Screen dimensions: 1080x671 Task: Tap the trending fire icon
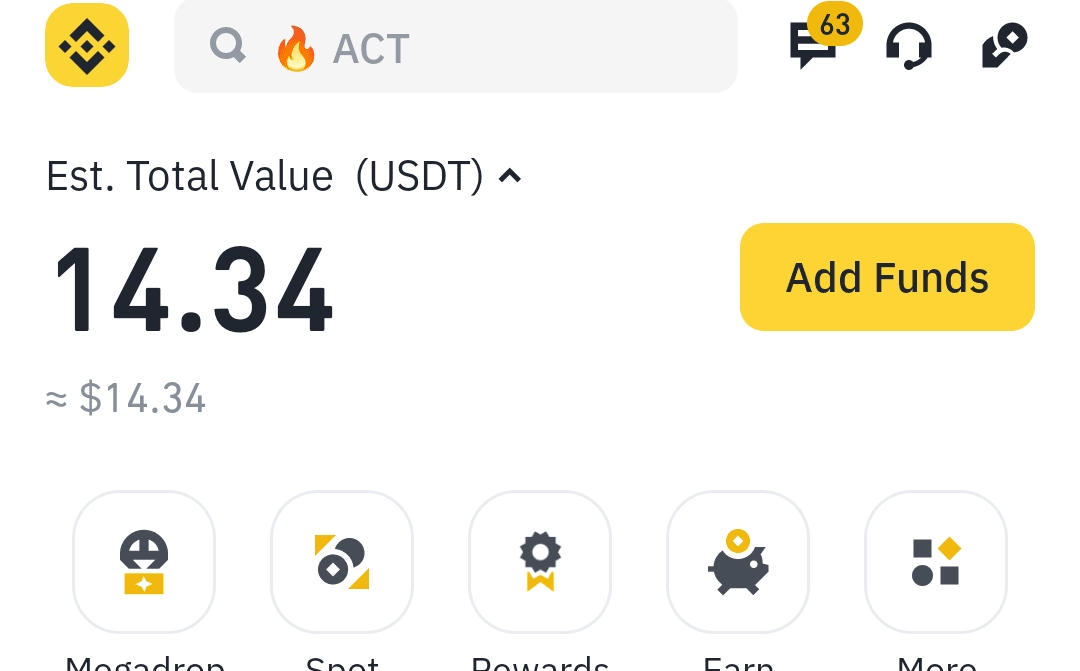point(296,48)
